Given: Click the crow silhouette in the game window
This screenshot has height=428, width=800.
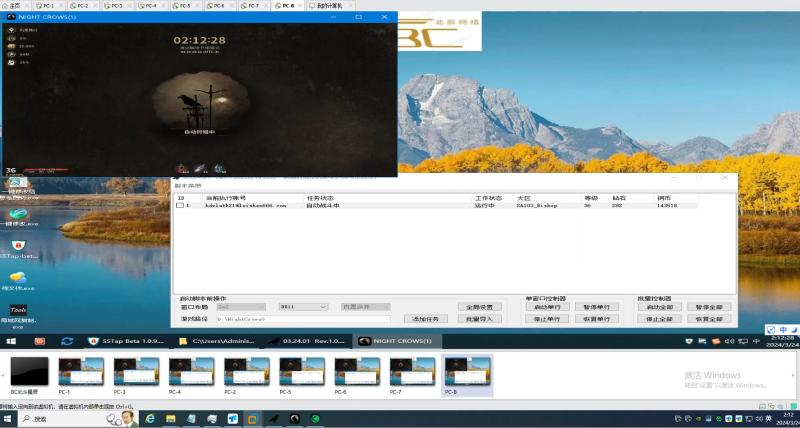Looking at the screenshot, I should pyautogui.click(x=187, y=100).
